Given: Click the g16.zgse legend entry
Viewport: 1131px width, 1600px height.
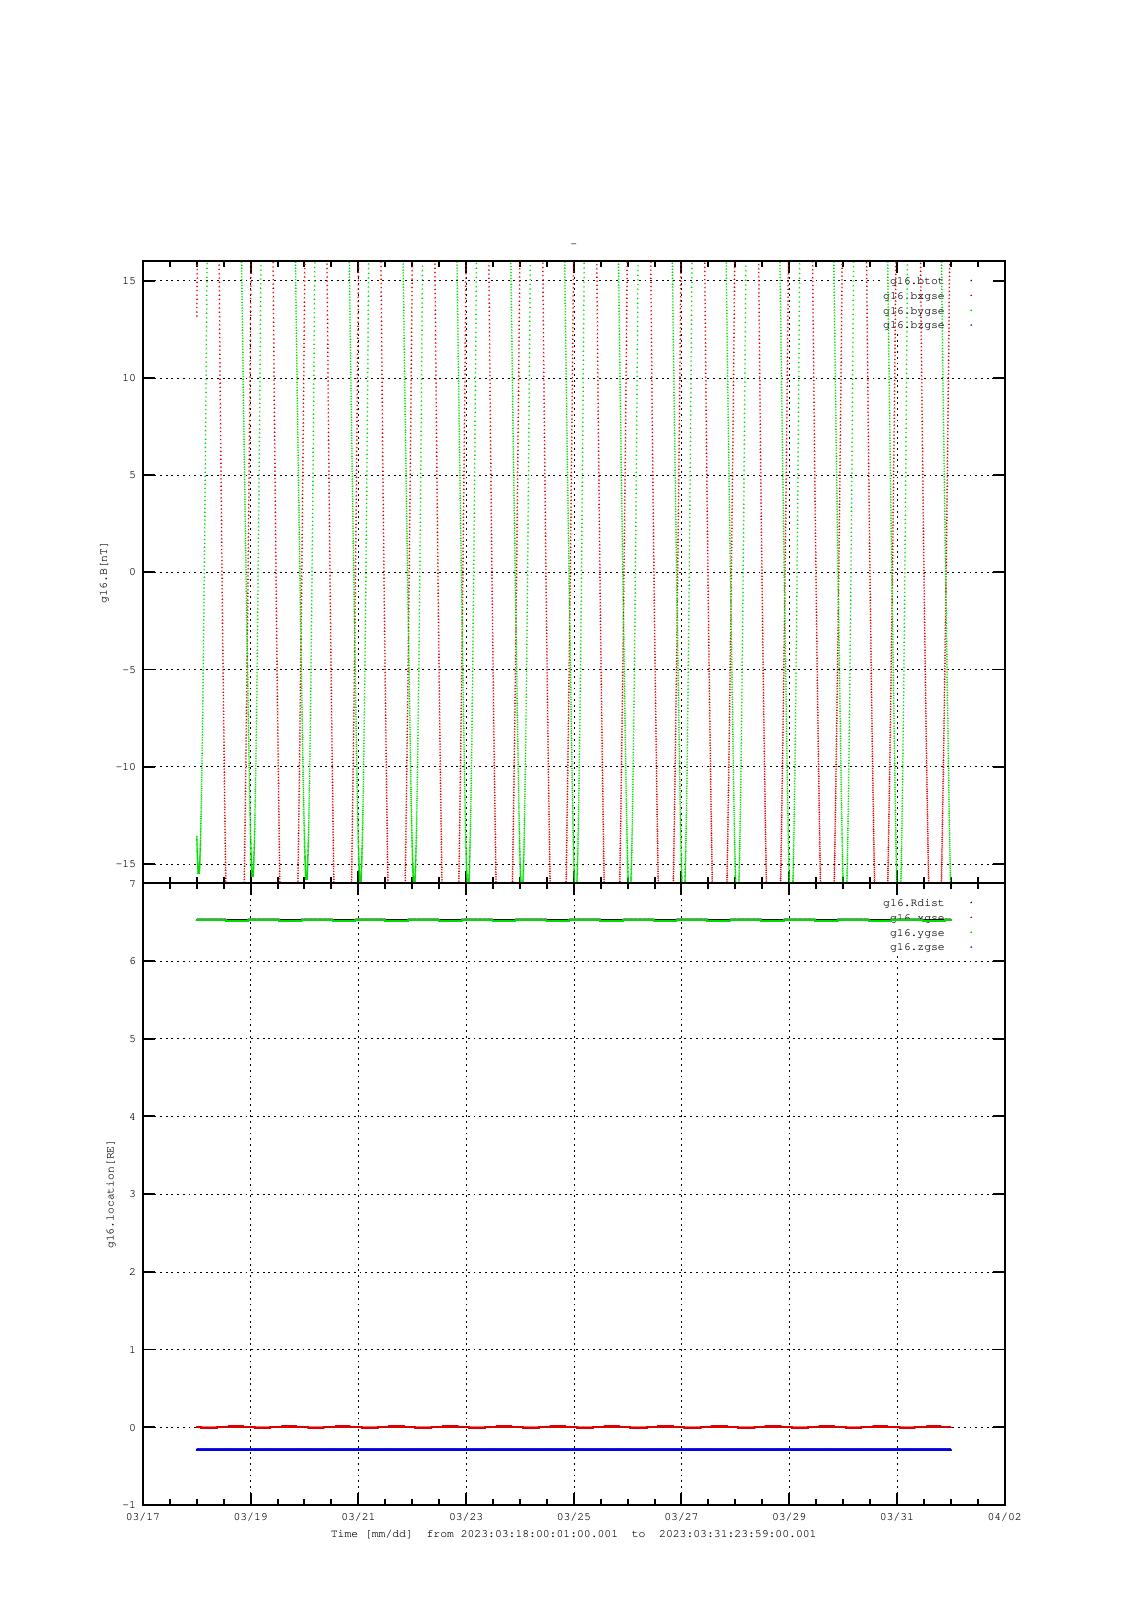Looking at the screenshot, I should (916, 947).
